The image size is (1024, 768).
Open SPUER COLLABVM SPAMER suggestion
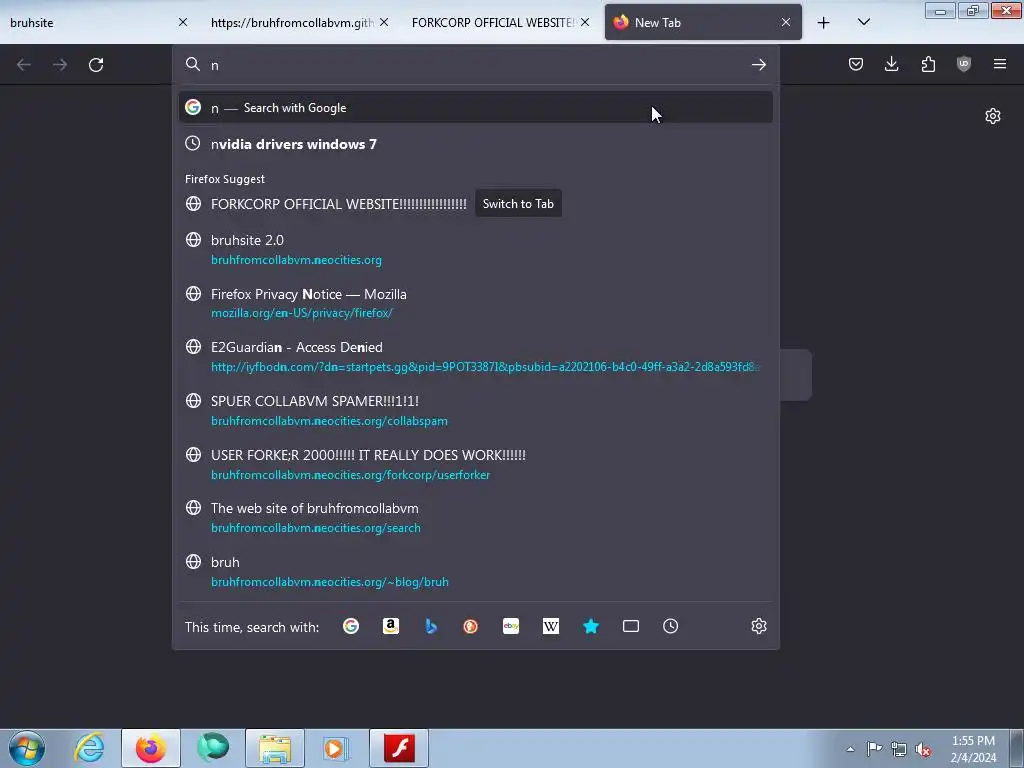475,410
